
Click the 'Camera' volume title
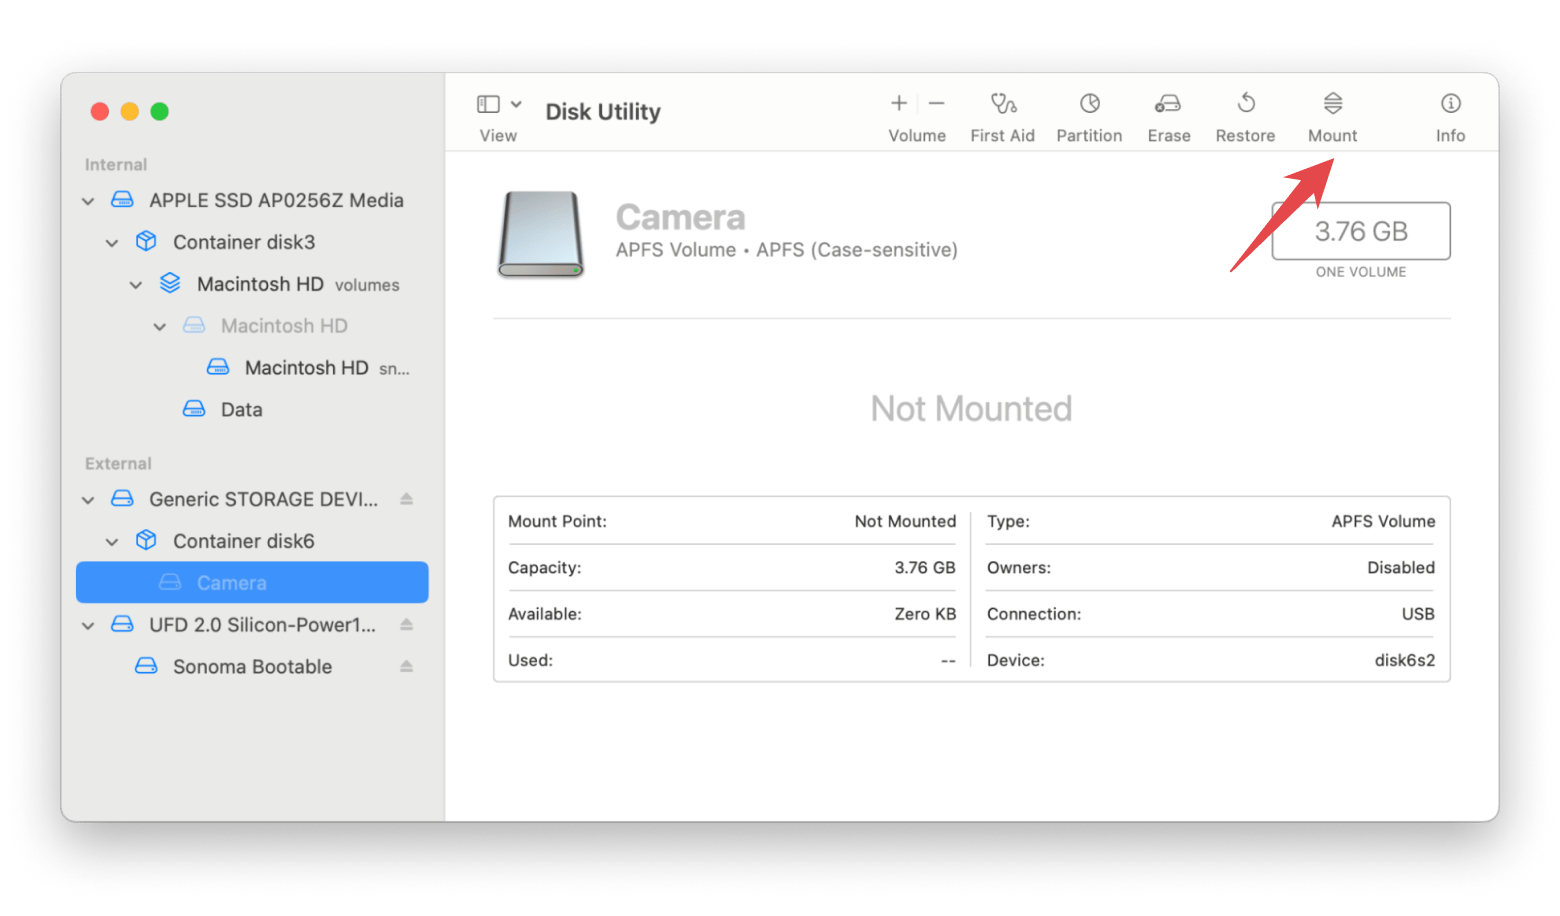coord(680,217)
